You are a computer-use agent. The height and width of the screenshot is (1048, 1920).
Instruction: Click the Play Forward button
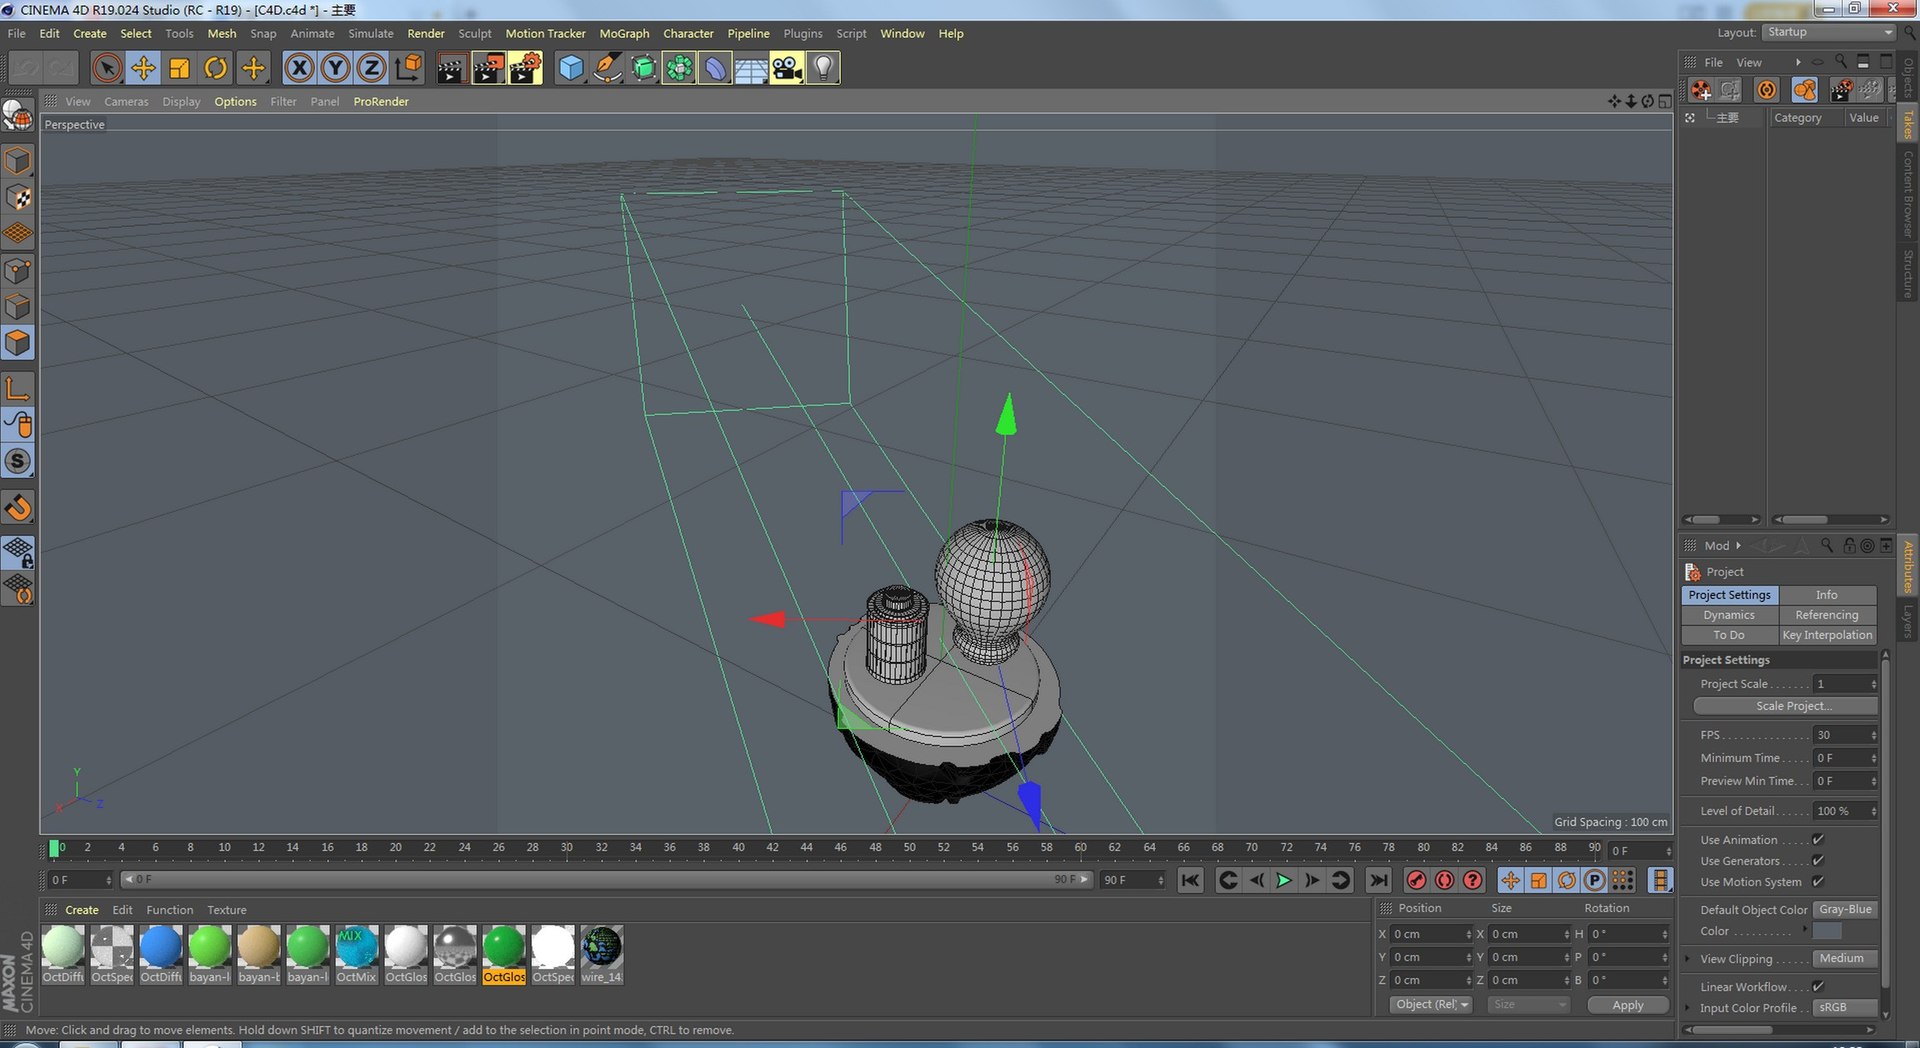pyautogui.click(x=1284, y=880)
